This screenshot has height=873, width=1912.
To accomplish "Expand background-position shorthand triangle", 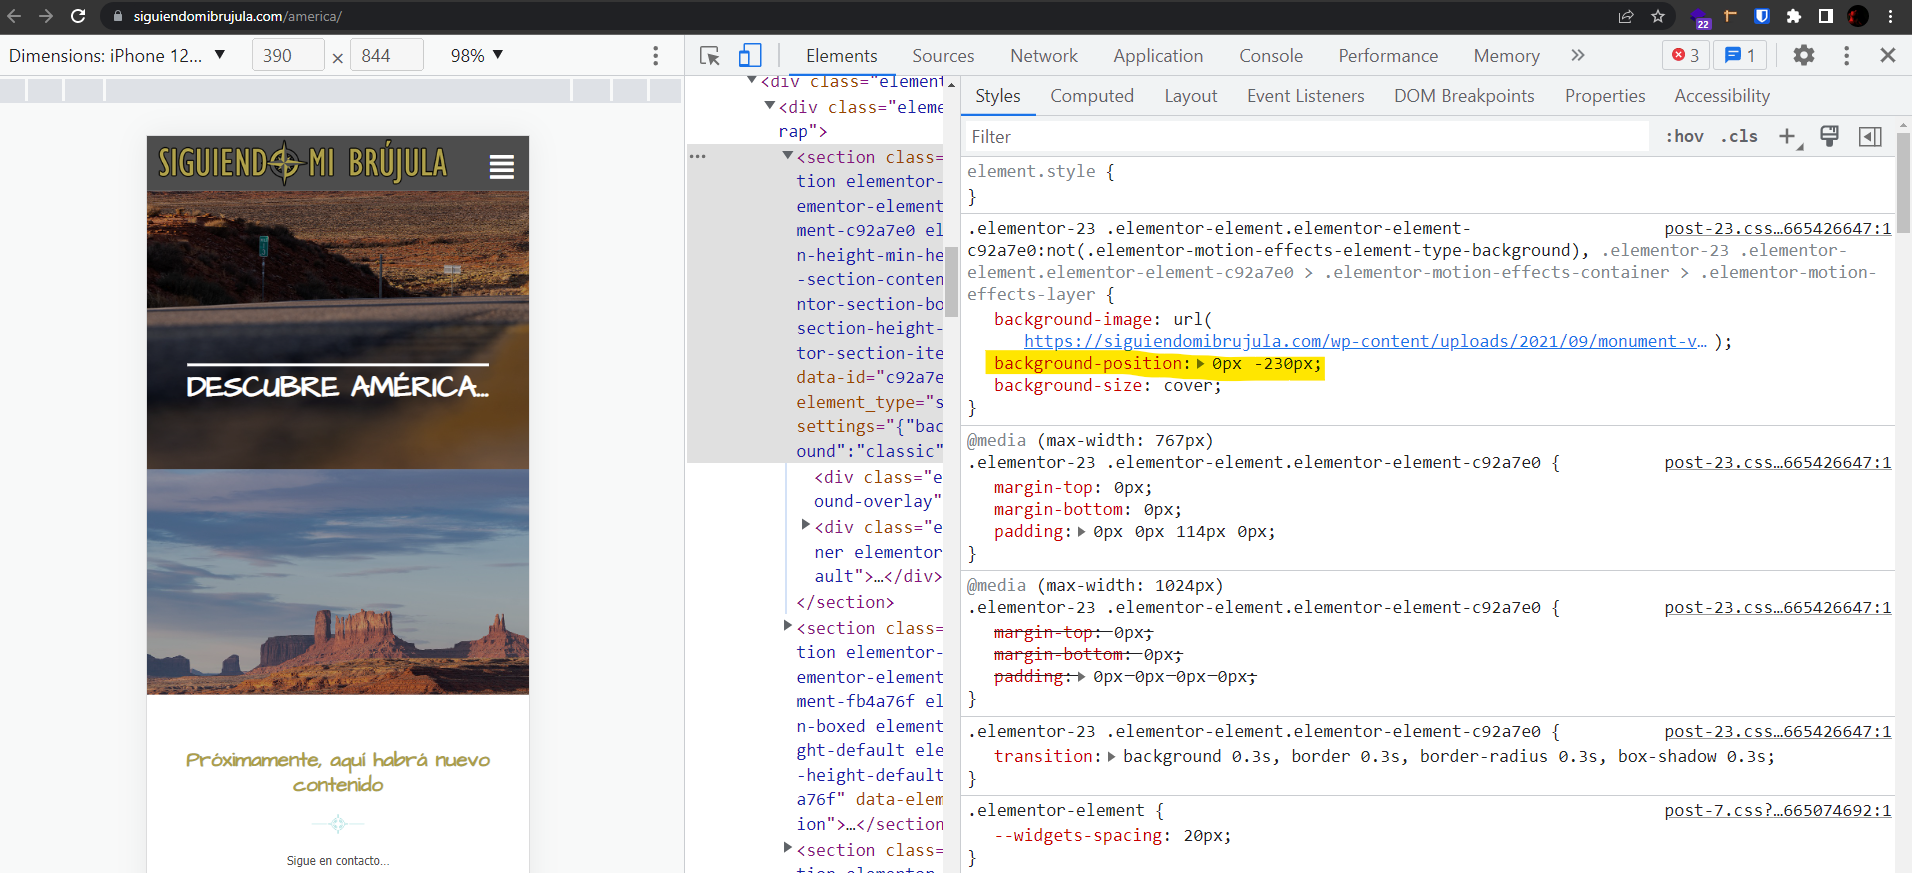I will point(1201,364).
